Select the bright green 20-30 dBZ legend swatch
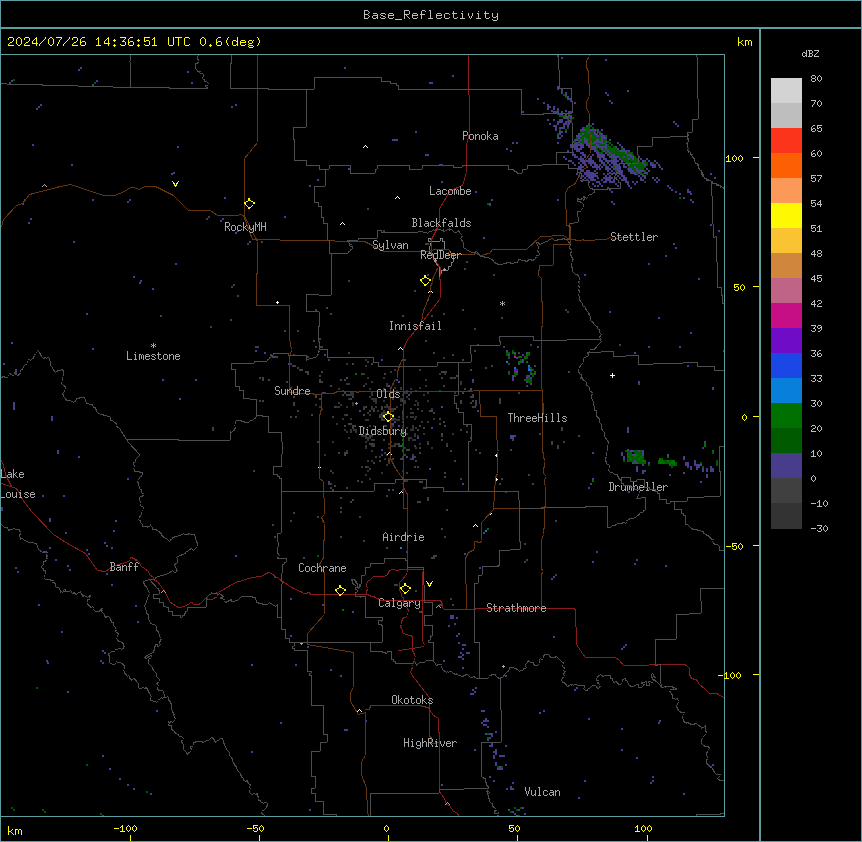The image size is (862, 842). [x=786, y=416]
